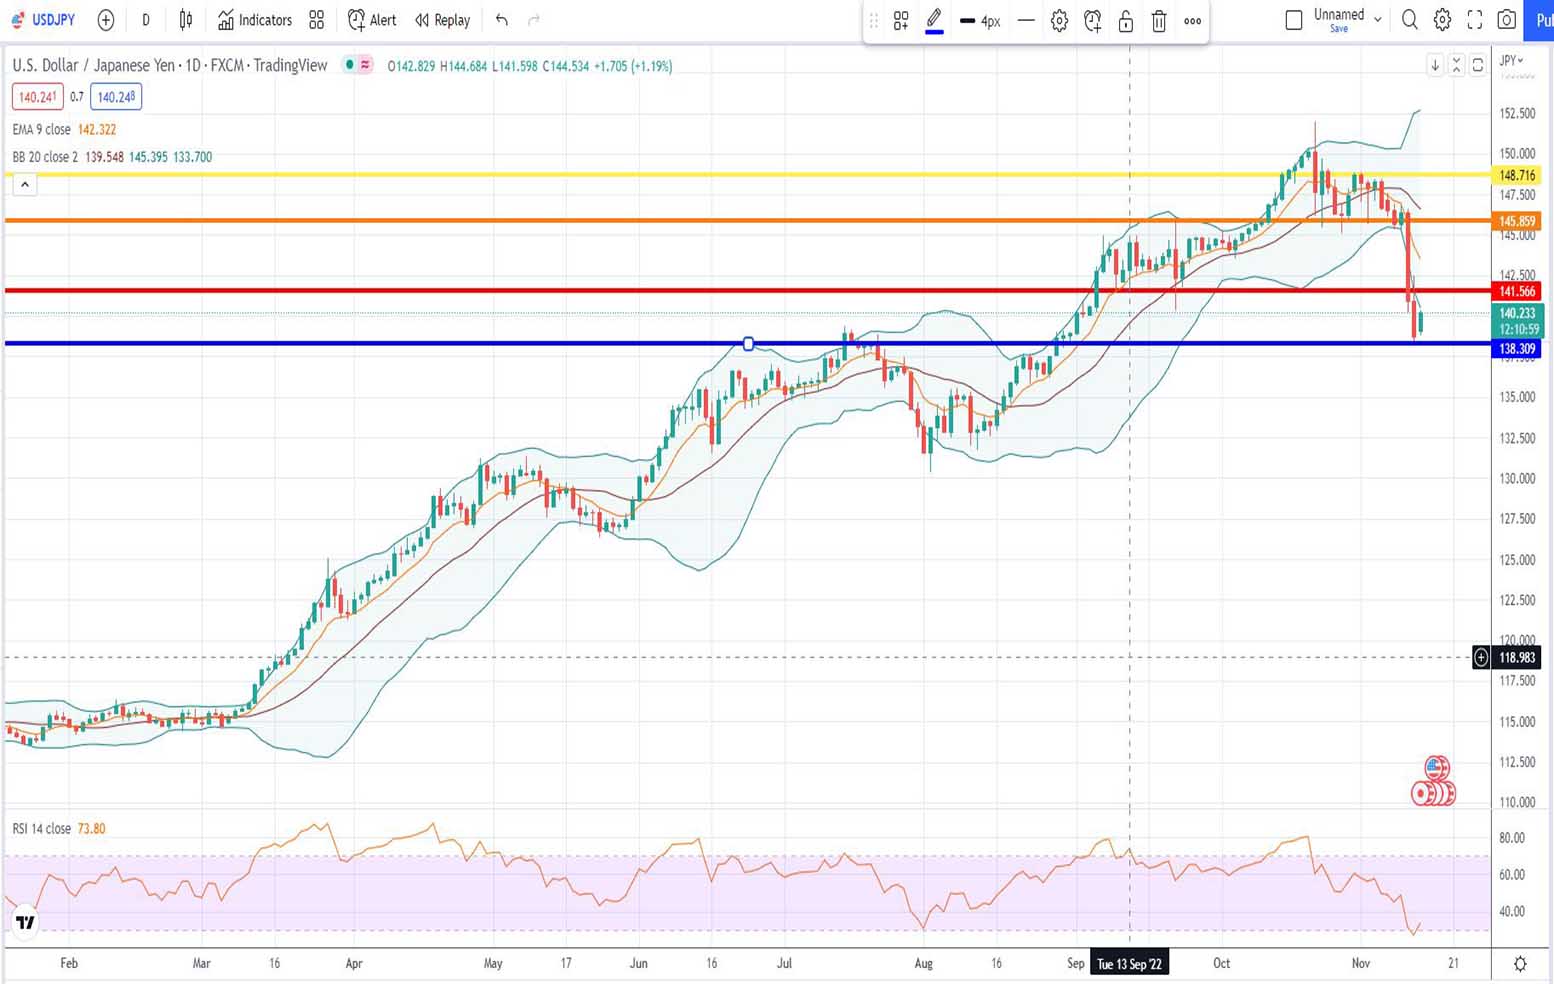Screen dimensions: 1554x984
Task: Toggle the lock on the selected drawing
Action: point(1126,21)
